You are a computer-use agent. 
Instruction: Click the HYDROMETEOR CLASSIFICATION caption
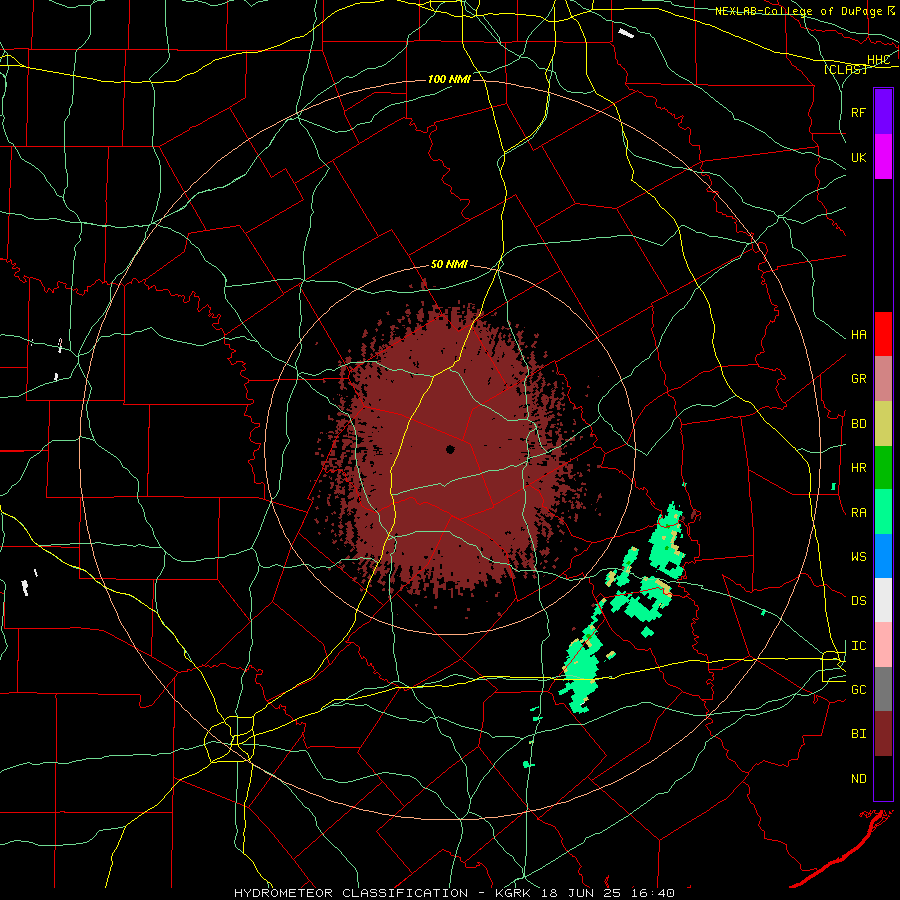pos(351,893)
